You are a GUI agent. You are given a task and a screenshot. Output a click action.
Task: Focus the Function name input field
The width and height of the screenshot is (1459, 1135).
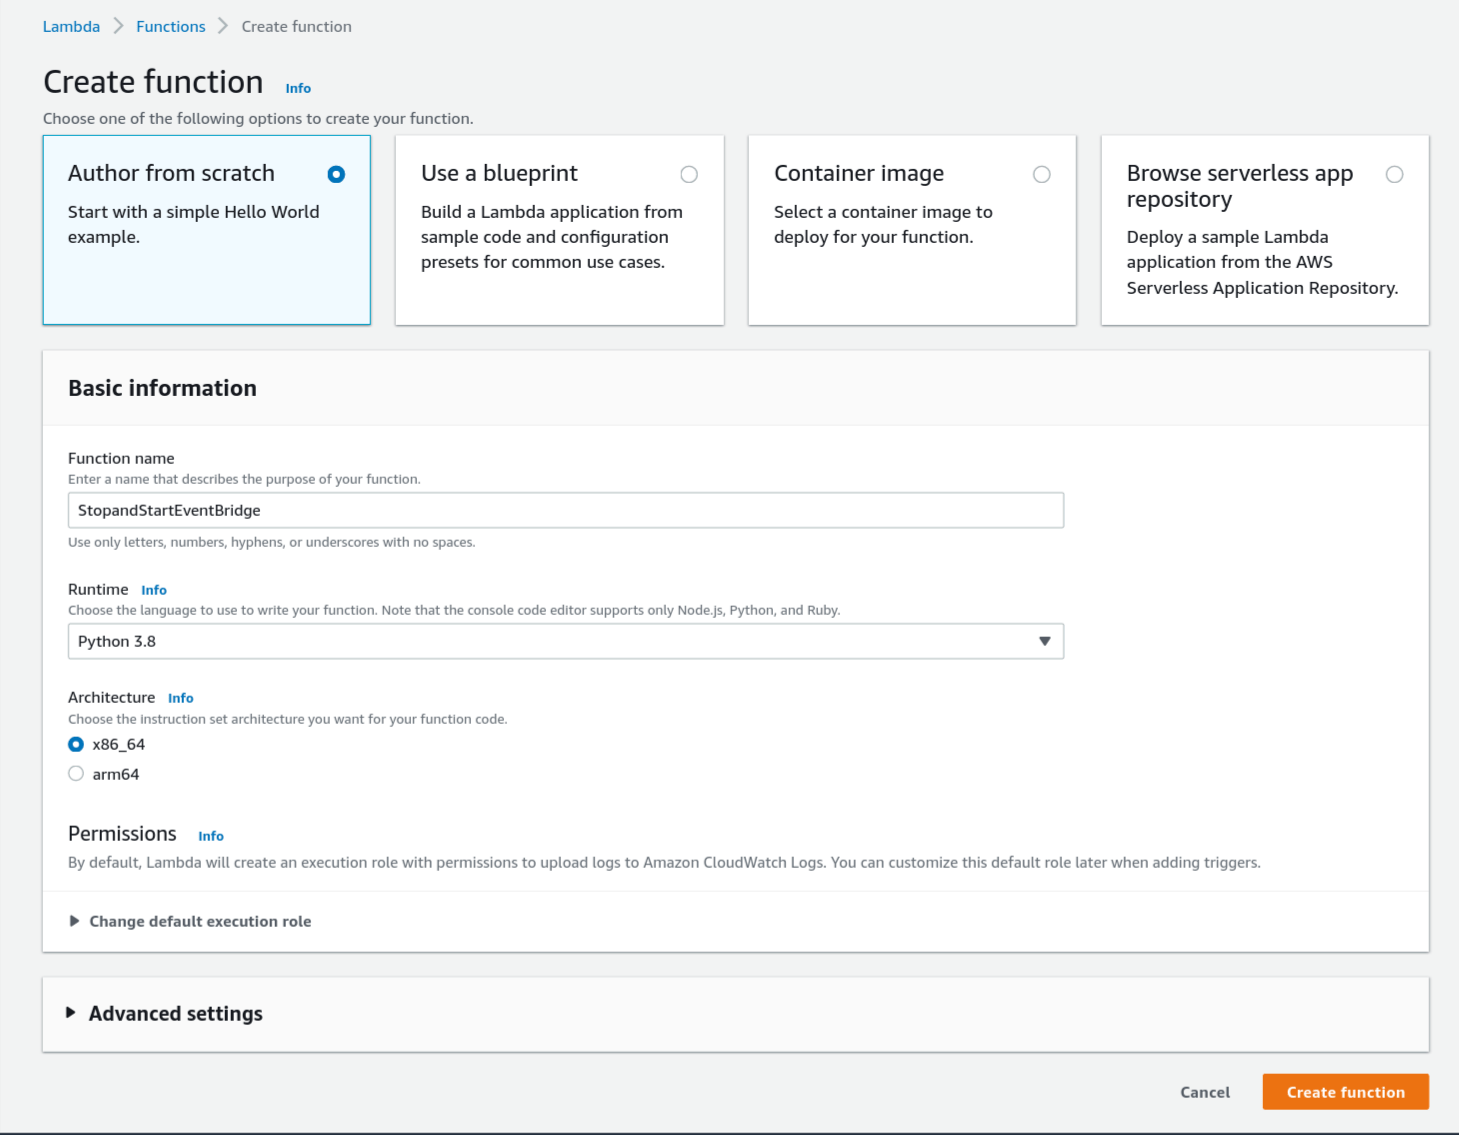(x=566, y=510)
